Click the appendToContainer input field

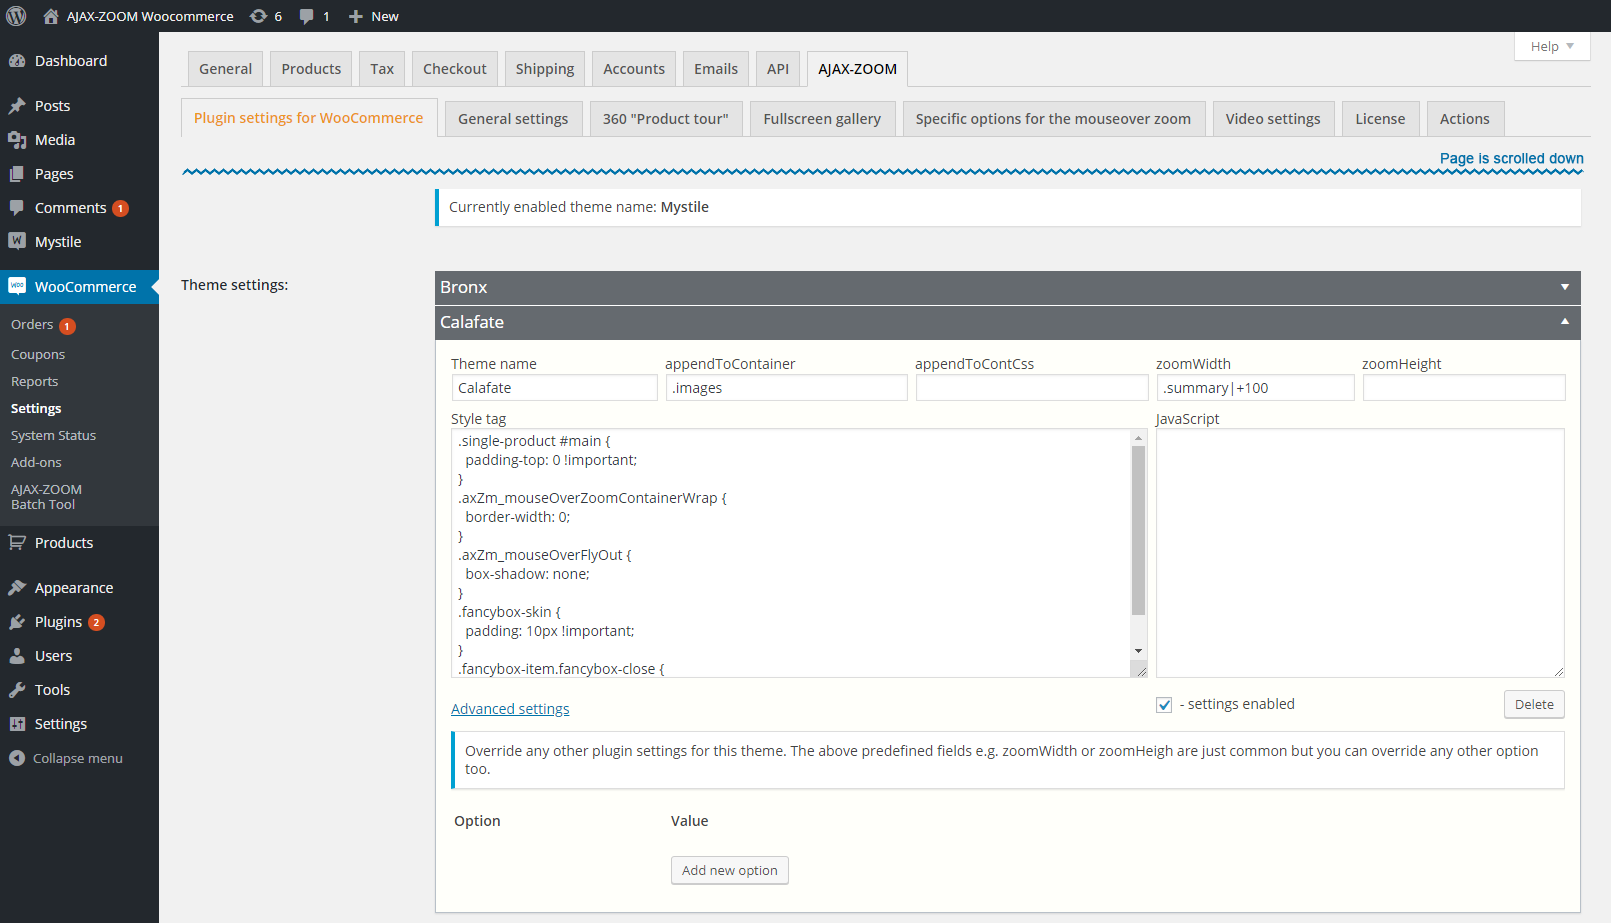[787, 388]
